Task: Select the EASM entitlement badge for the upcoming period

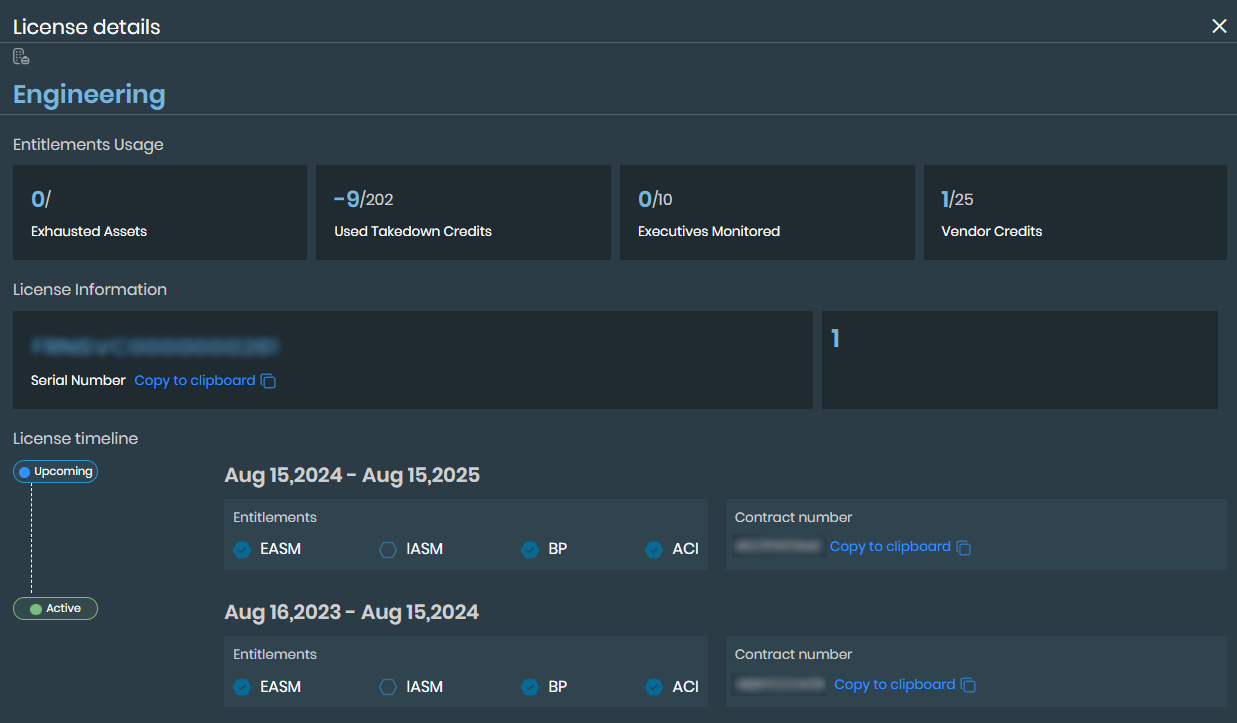Action: (241, 549)
